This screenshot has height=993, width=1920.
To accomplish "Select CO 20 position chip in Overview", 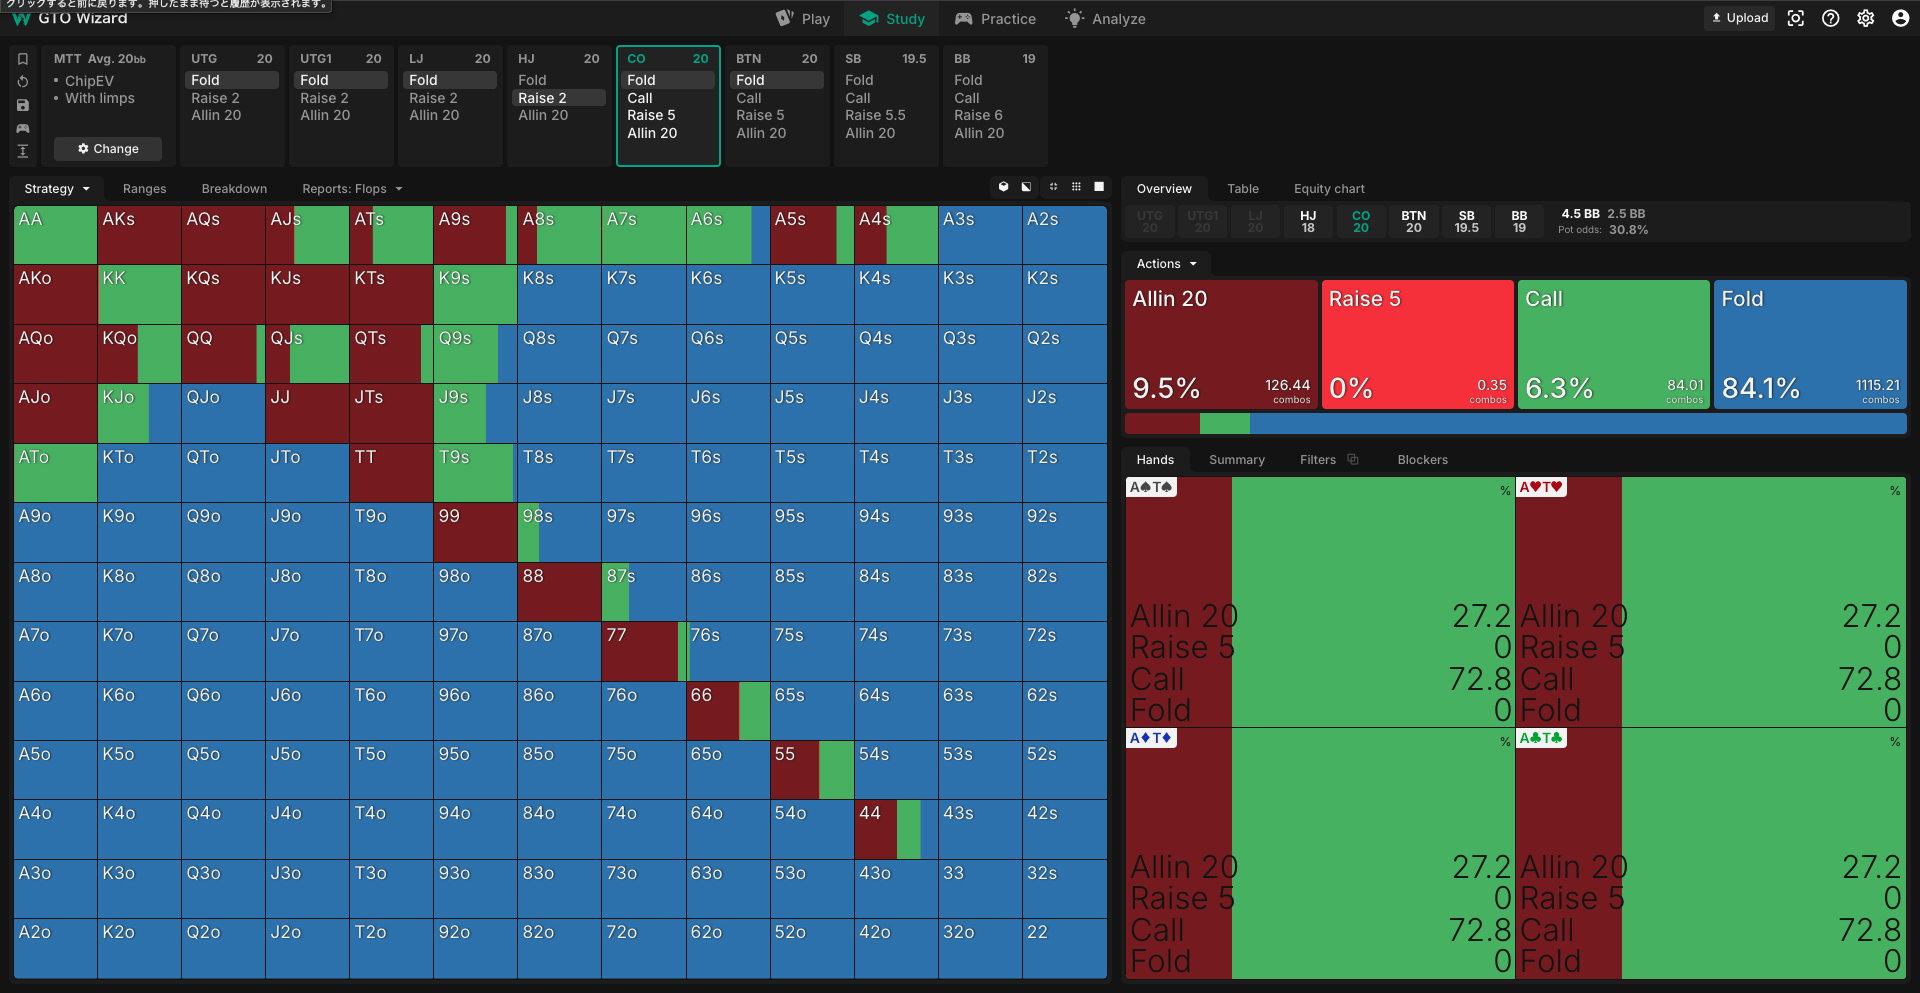I will click(x=1361, y=222).
